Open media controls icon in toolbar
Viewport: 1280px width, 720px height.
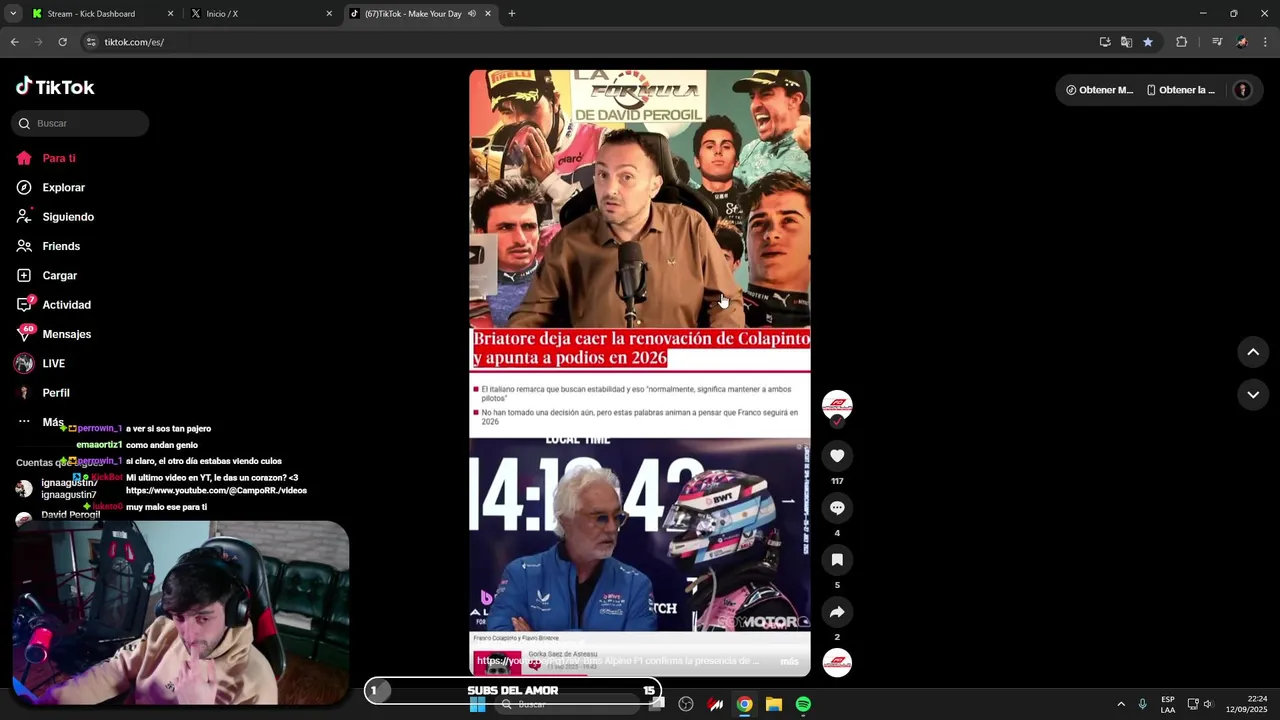[1217, 42]
